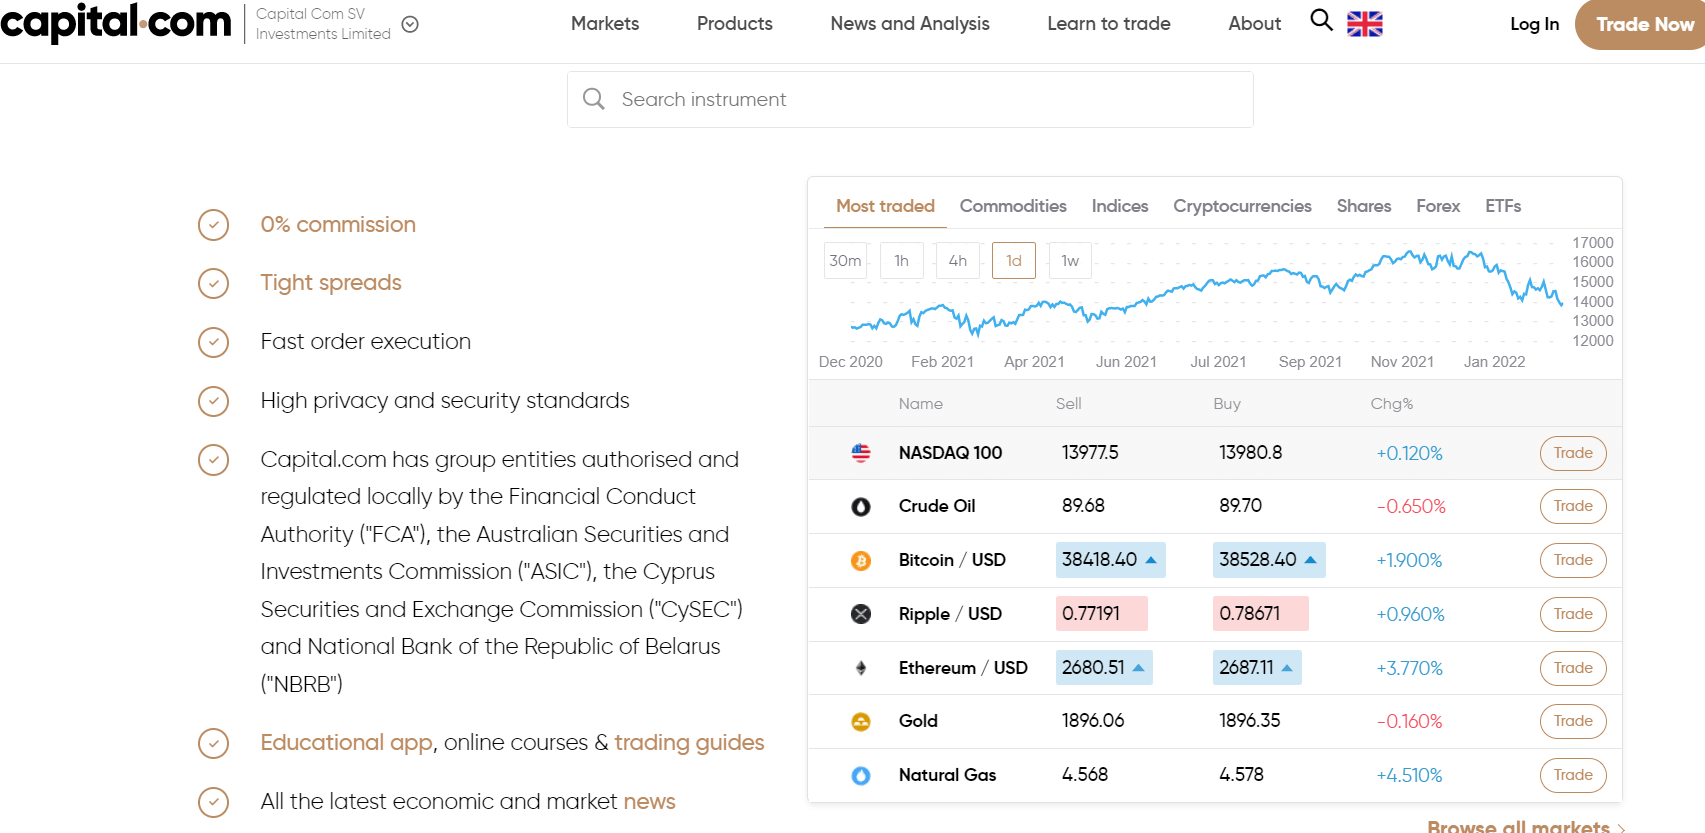
Task: Open the site search magnifier icon
Action: (x=1321, y=20)
